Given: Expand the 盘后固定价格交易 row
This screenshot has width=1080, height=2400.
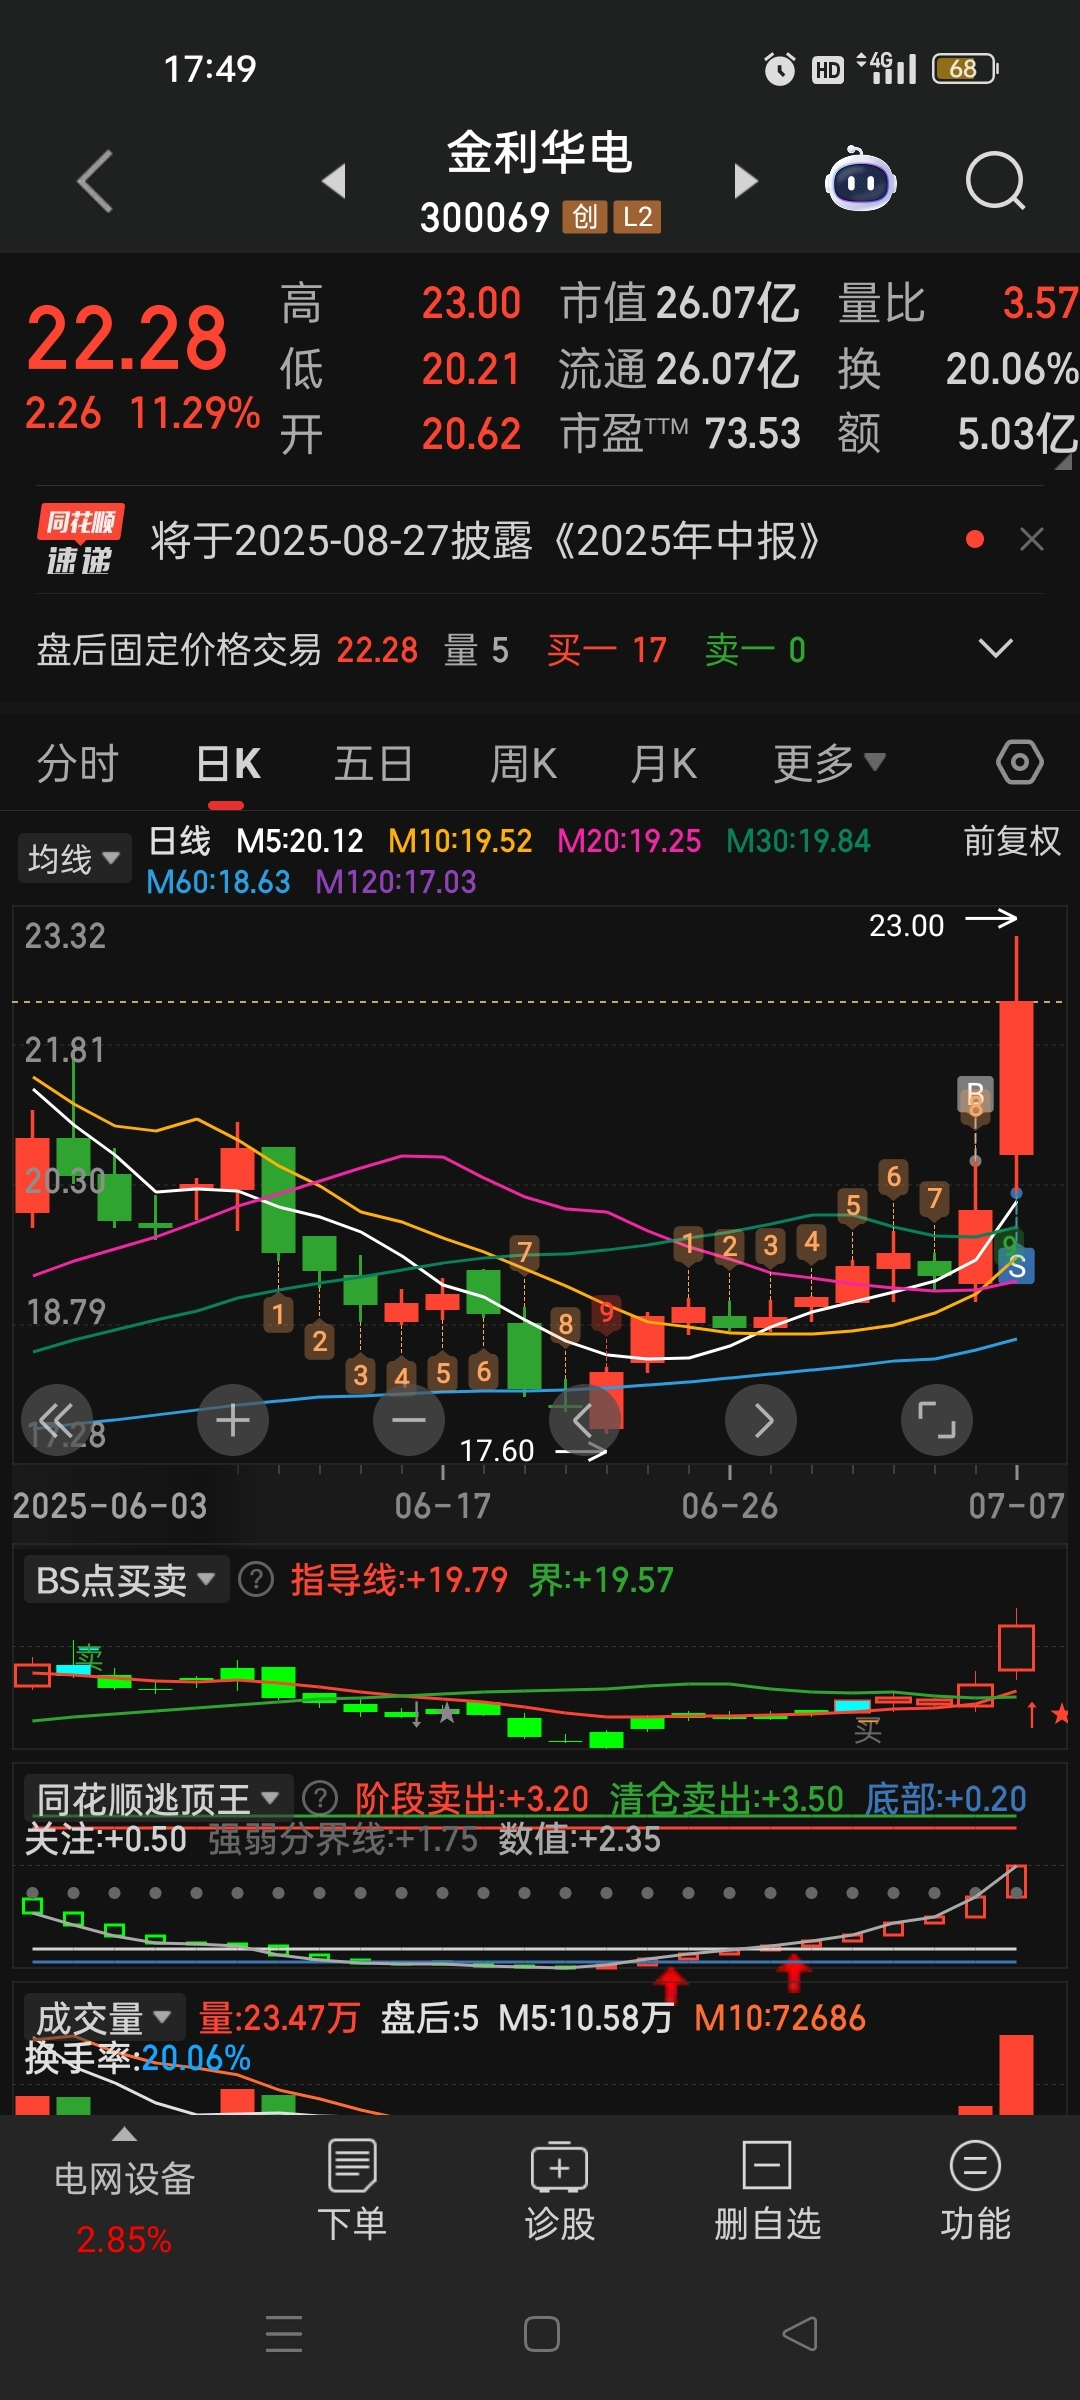Looking at the screenshot, I should point(995,649).
